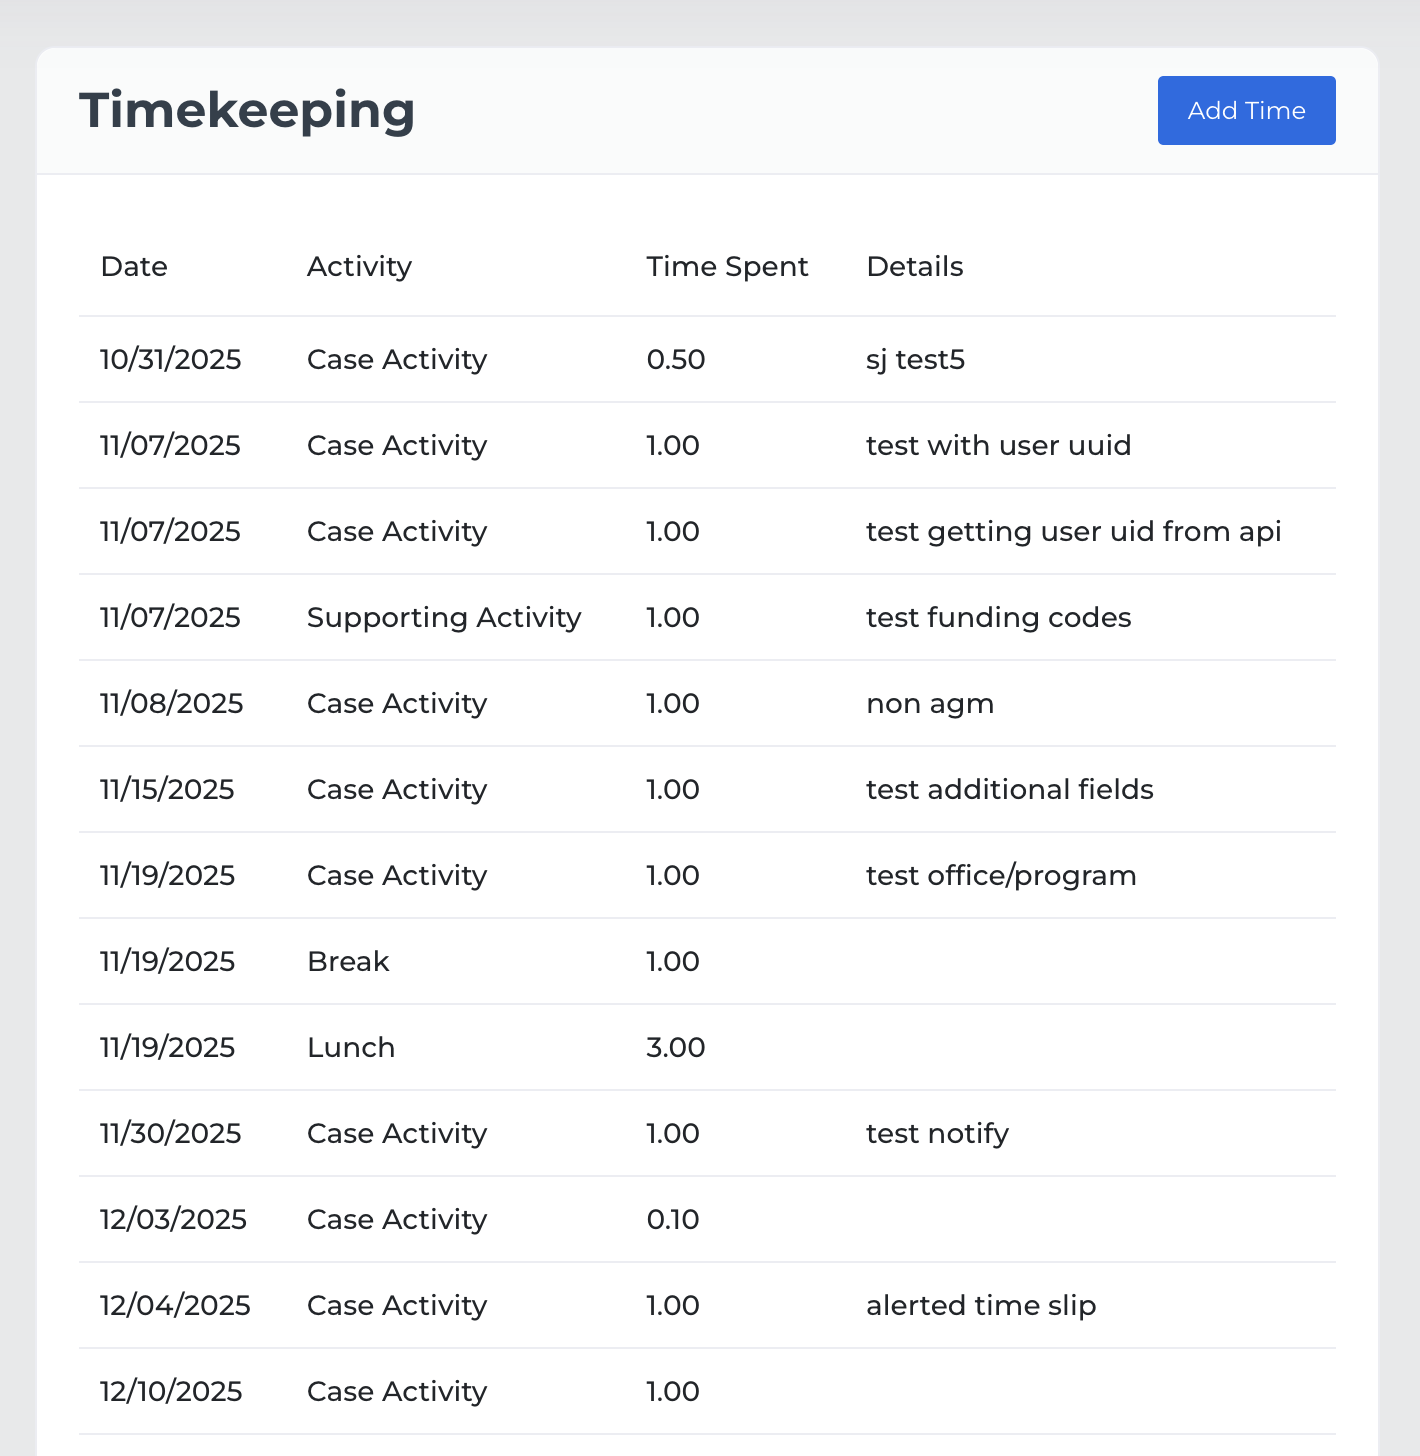Select the Activity column header
The image size is (1420, 1456).
(359, 267)
